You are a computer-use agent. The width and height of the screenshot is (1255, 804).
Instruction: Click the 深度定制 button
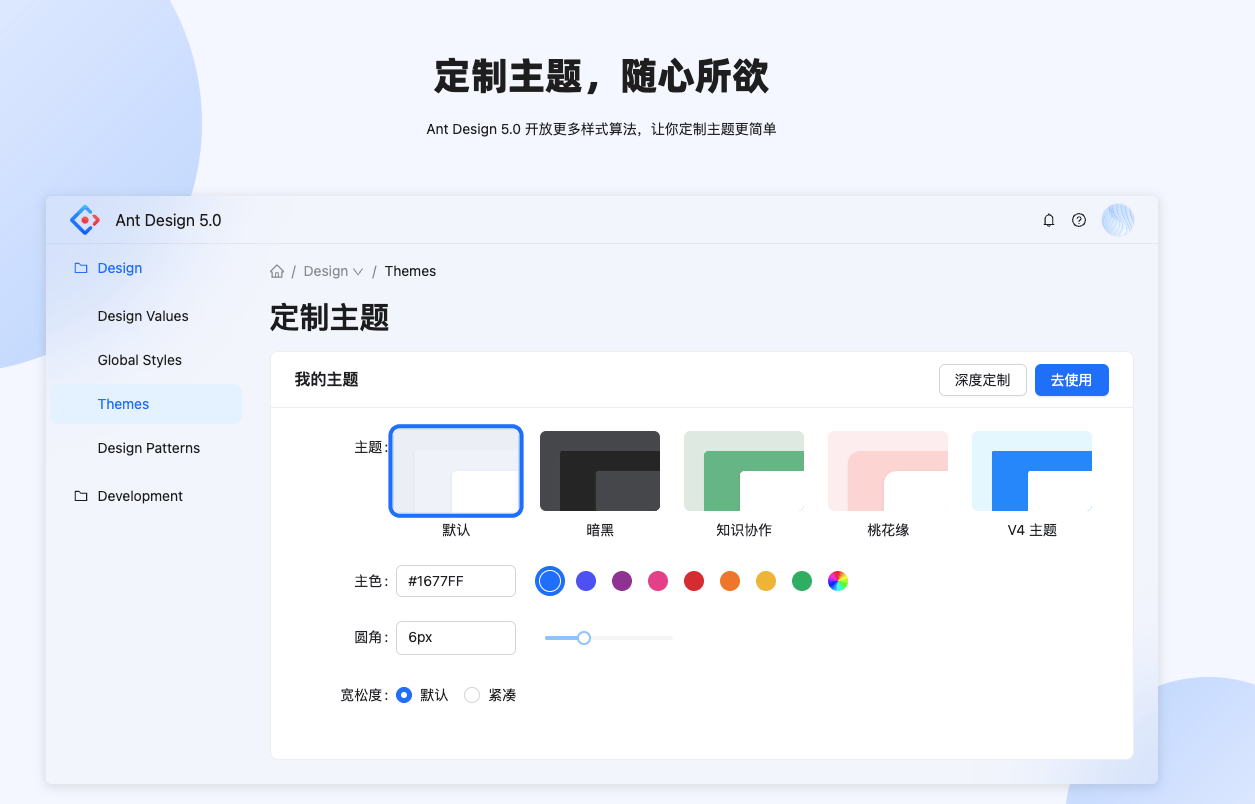click(983, 380)
